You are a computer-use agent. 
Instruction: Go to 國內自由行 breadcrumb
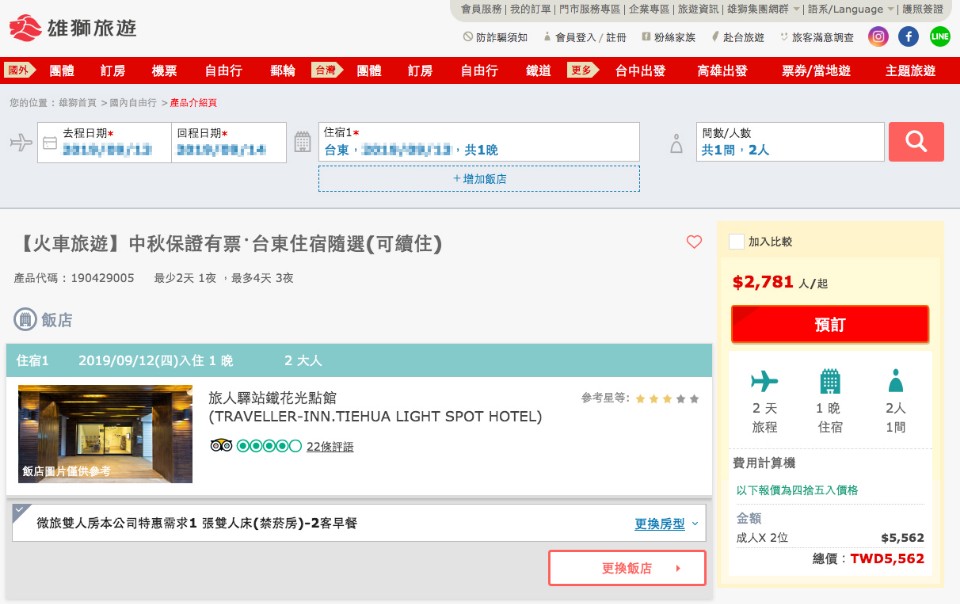(x=133, y=103)
